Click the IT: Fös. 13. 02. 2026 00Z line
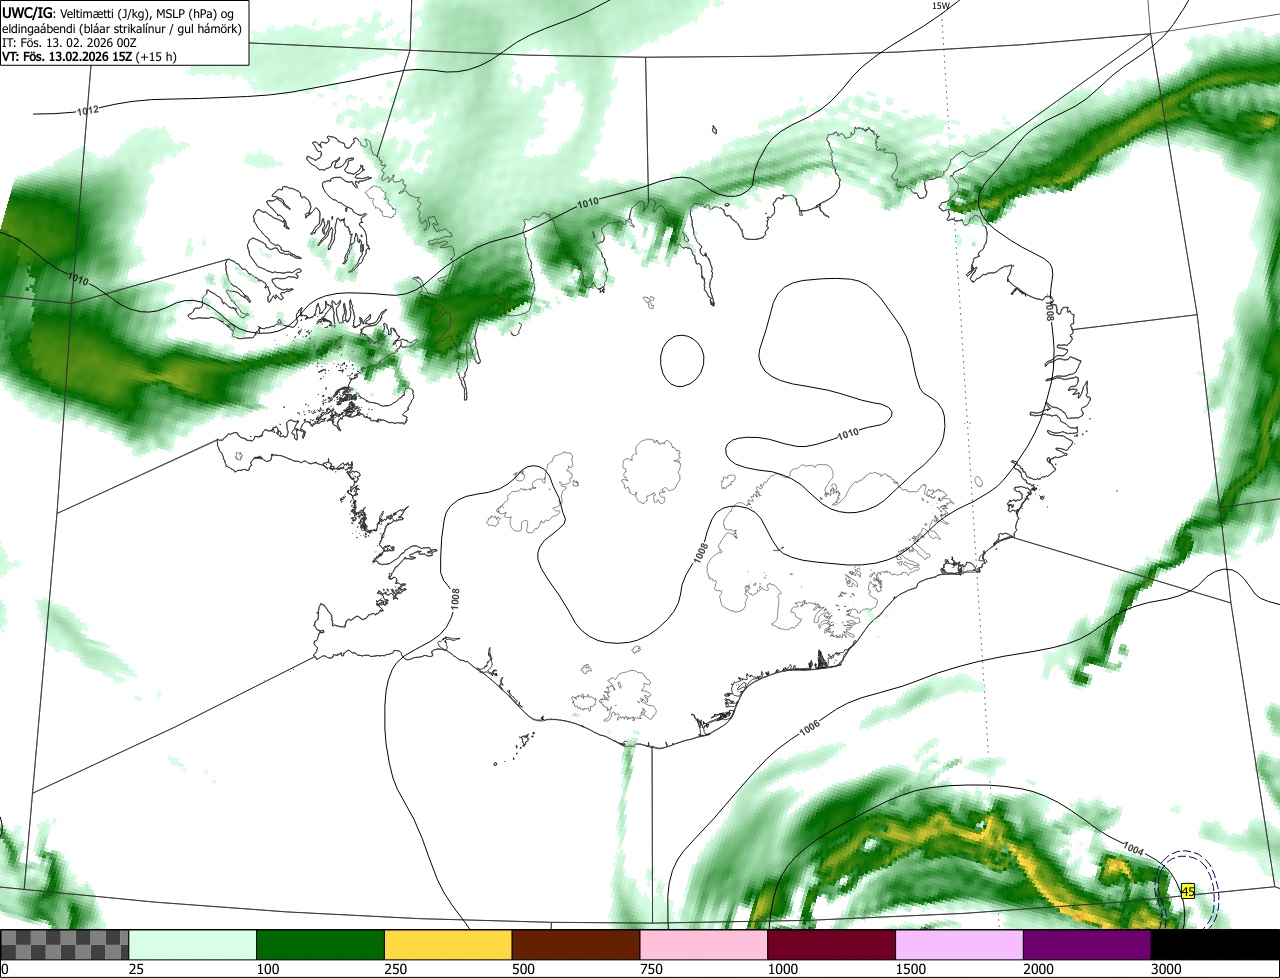Screen dimensions: 1280x978 [x=71, y=42]
